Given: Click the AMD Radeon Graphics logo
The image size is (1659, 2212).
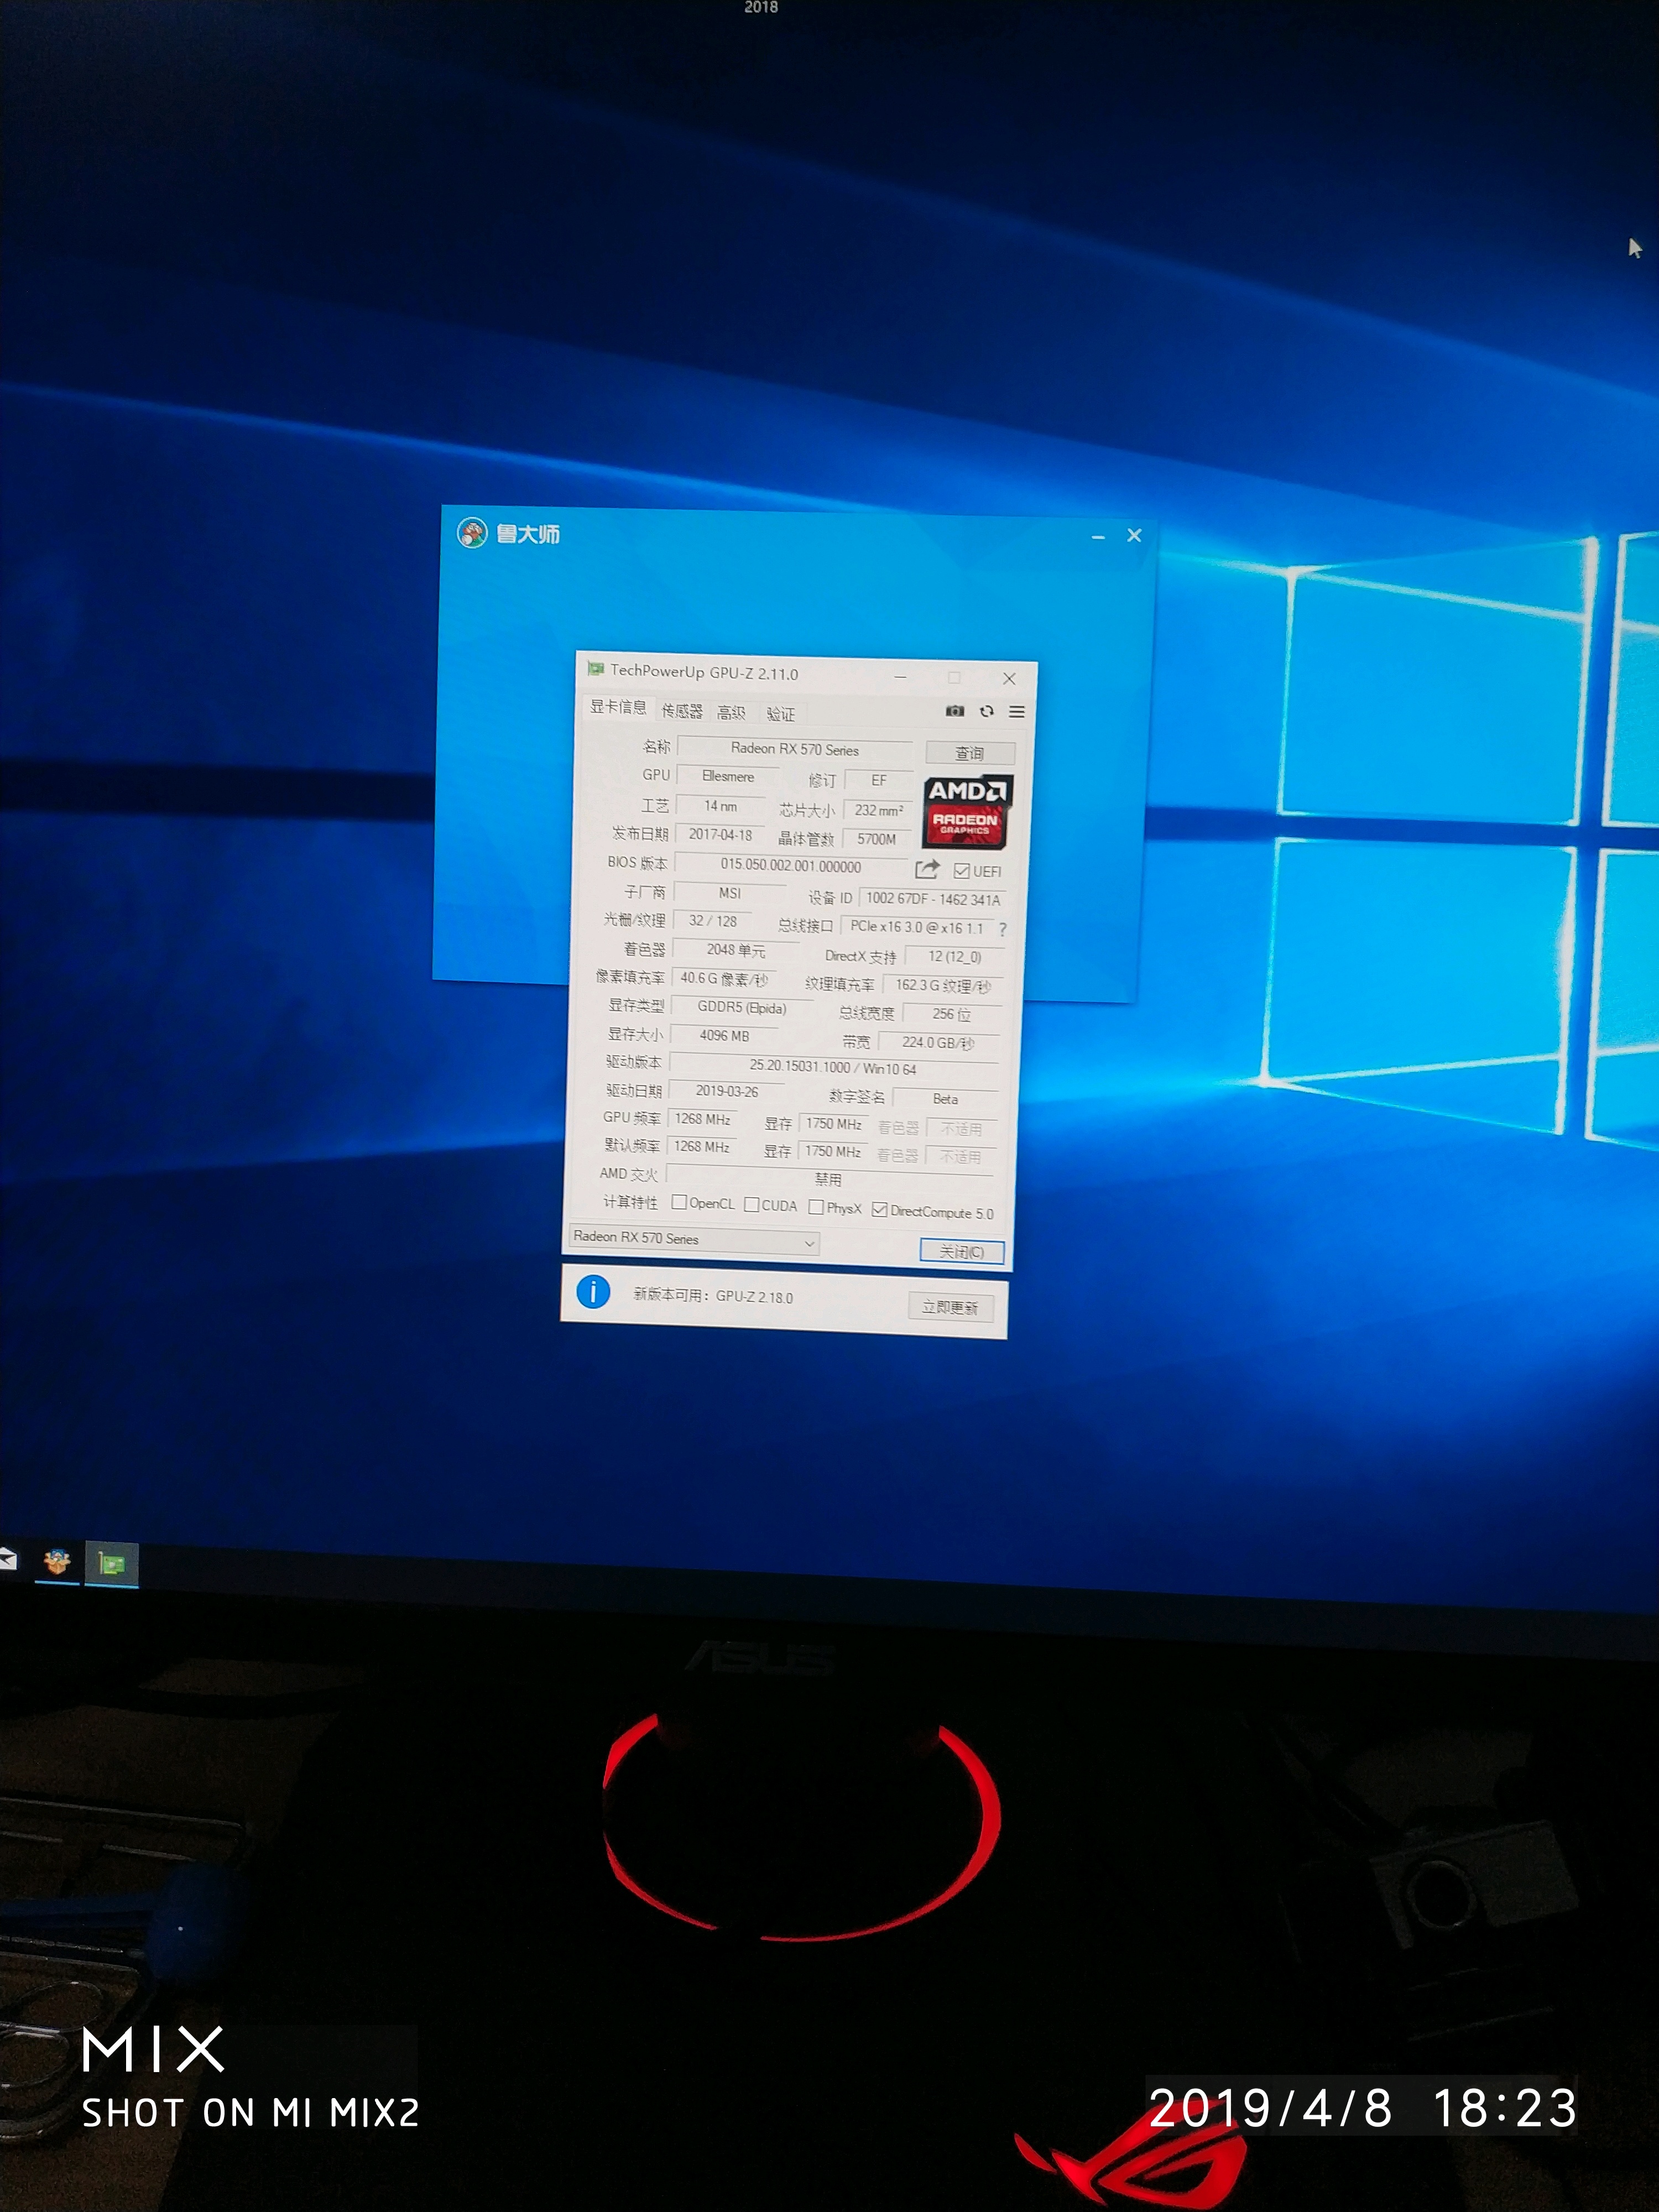Looking at the screenshot, I should tap(966, 810).
